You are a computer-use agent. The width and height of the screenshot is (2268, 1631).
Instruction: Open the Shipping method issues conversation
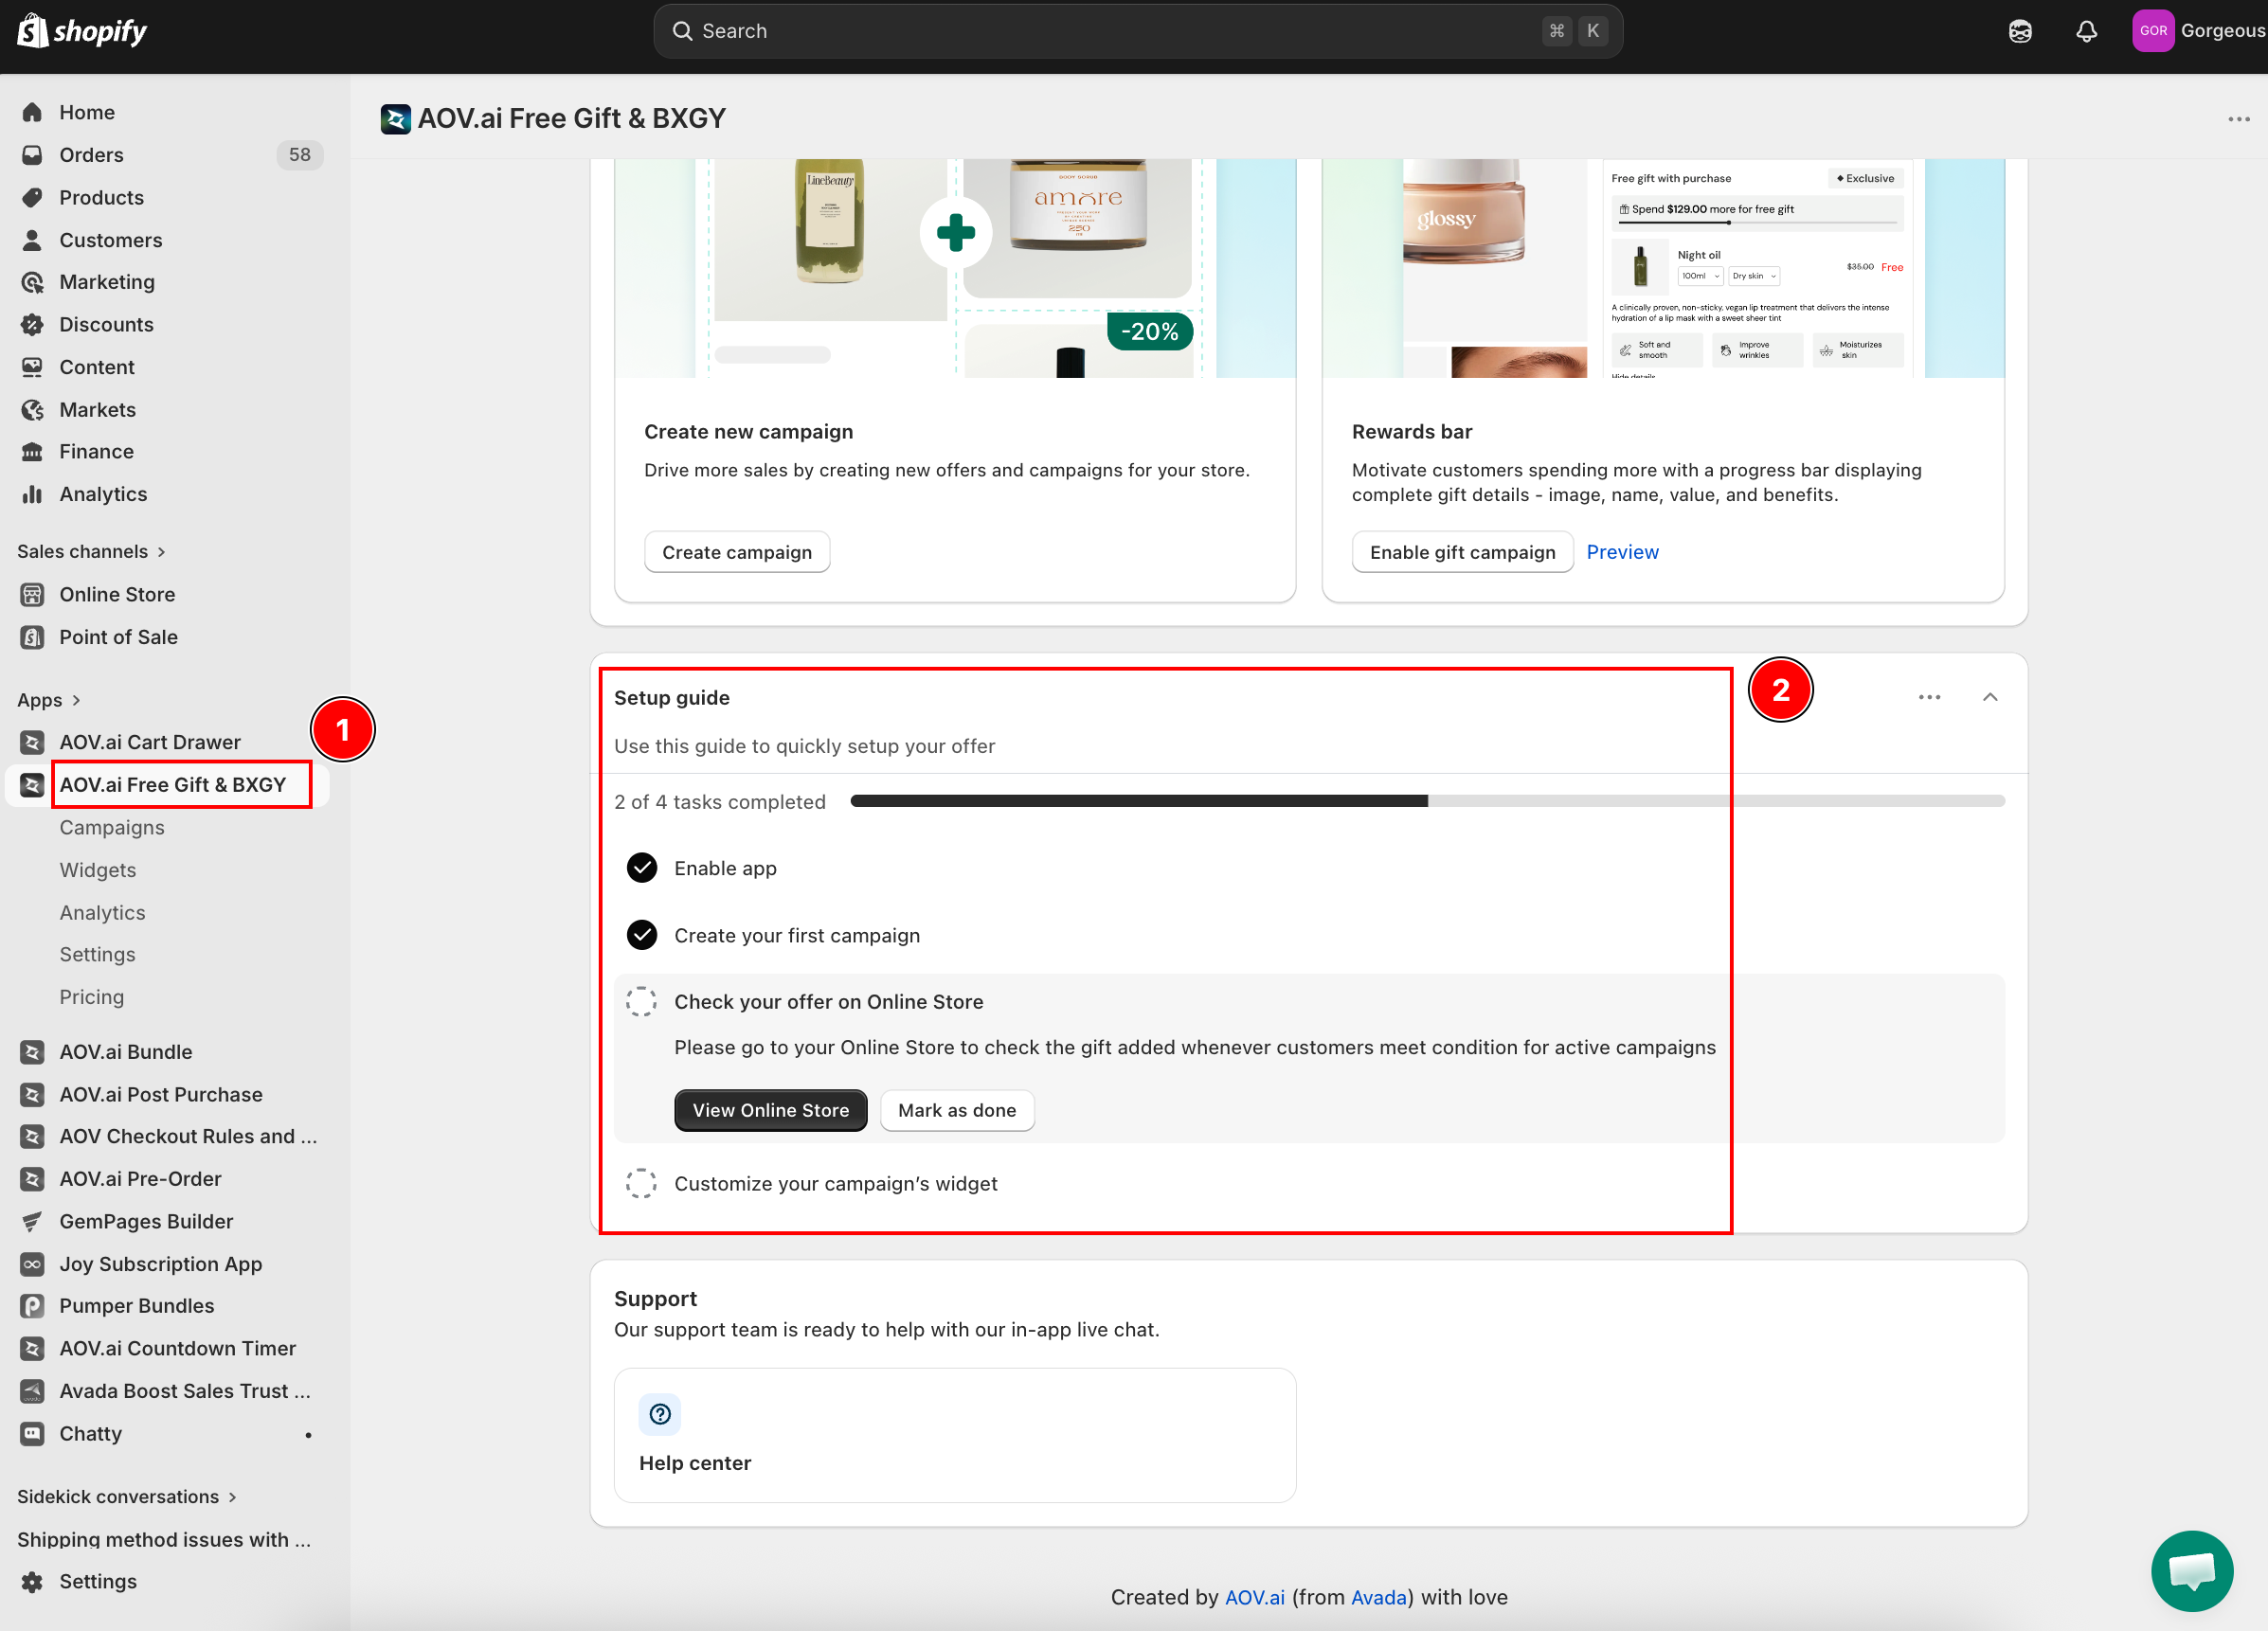click(164, 1539)
